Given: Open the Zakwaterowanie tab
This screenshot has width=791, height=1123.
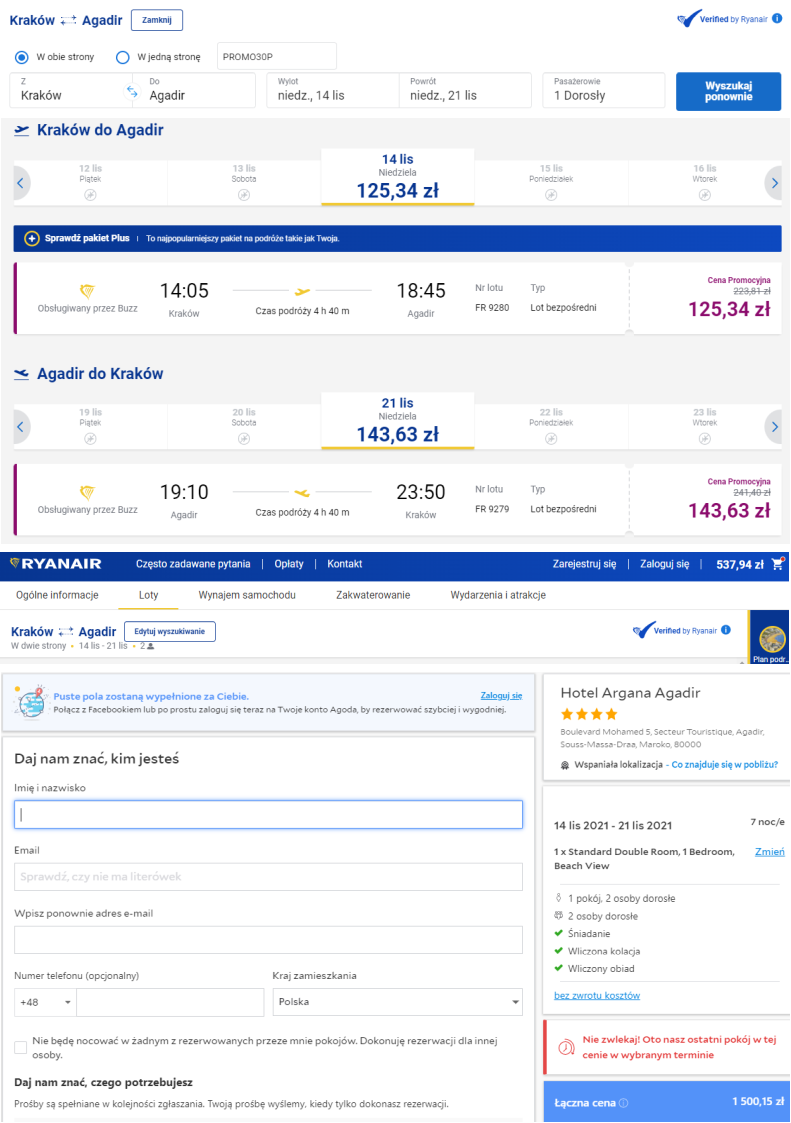Looking at the screenshot, I should 373,595.
